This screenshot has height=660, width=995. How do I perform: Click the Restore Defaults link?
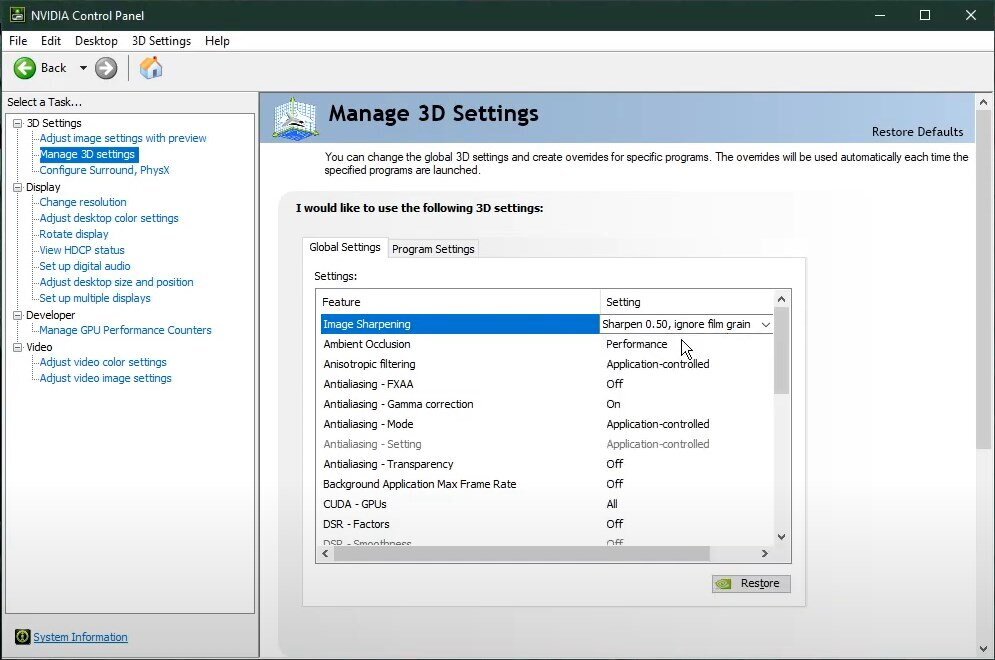coord(917,132)
